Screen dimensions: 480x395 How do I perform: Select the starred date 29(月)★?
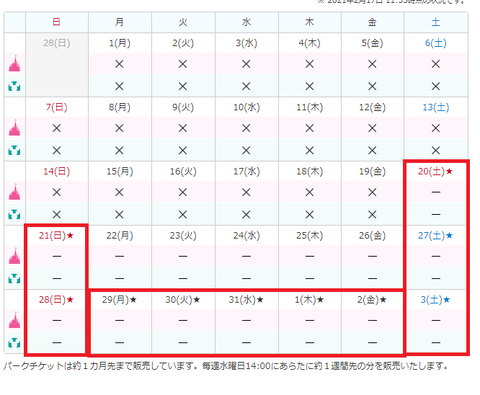119,300
